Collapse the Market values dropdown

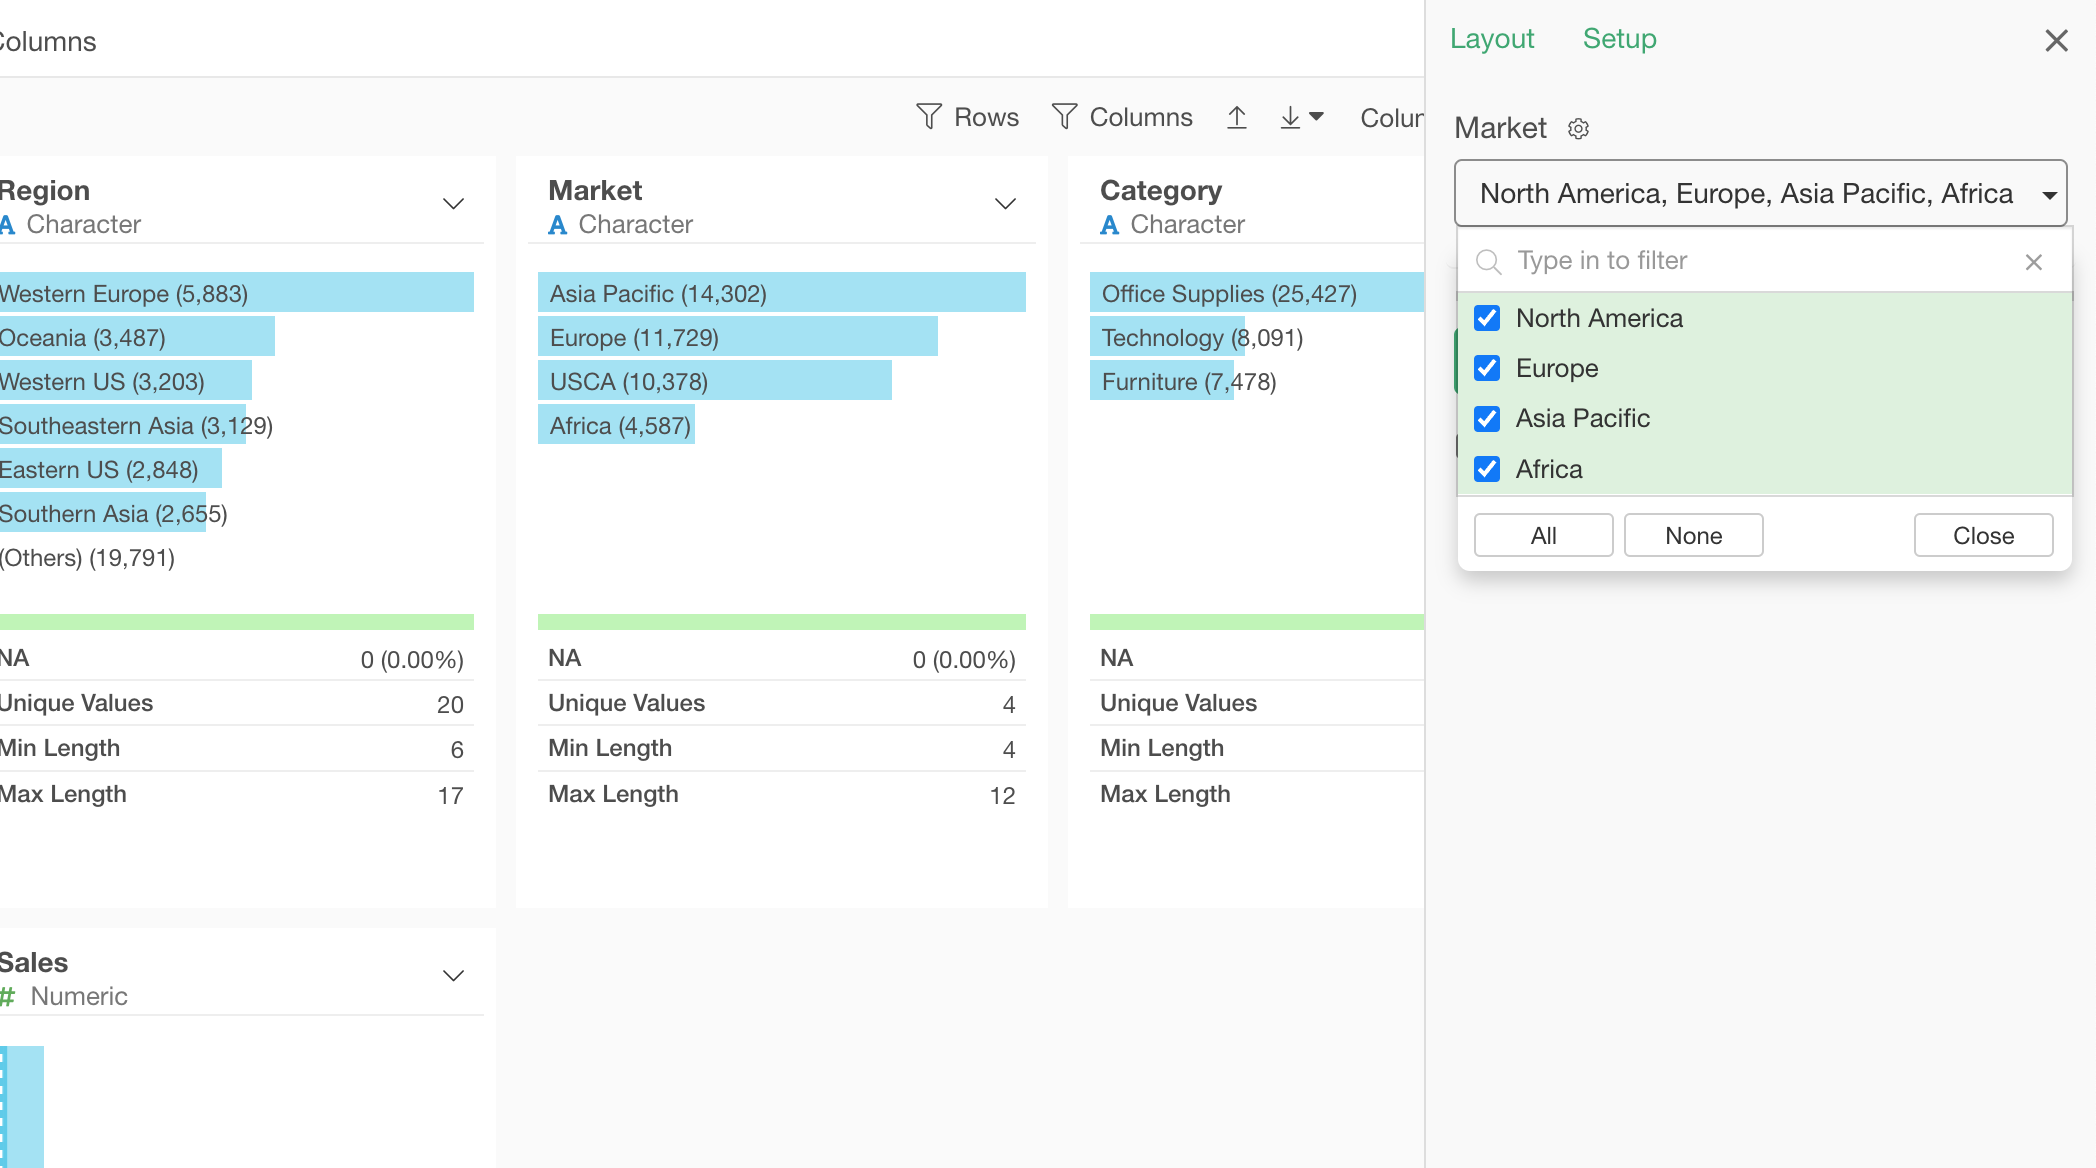tap(2049, 194)
